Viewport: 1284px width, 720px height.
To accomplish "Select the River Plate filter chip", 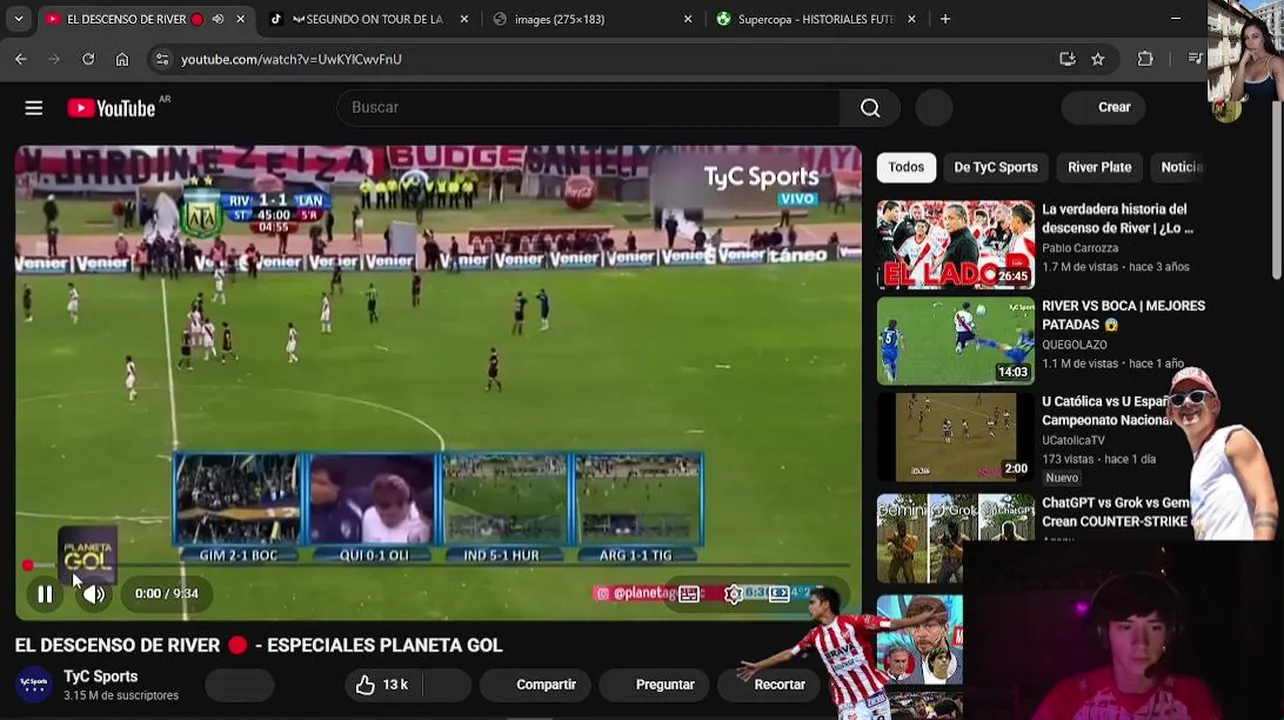I will pyautogui.click(x=1099, y=167).
